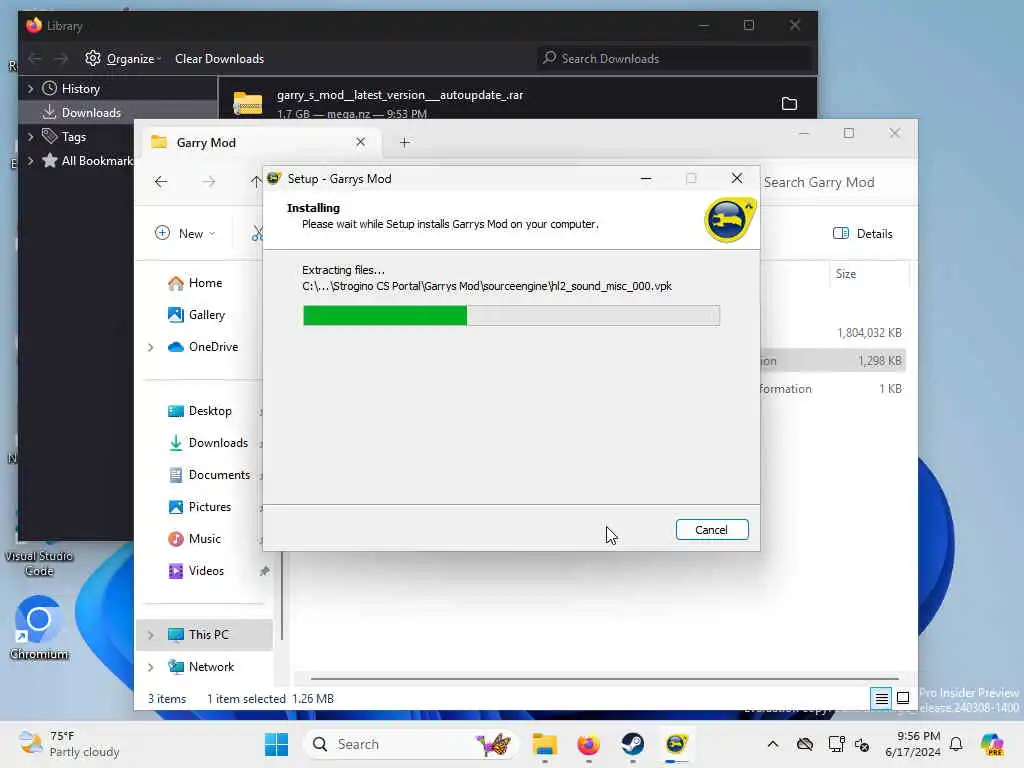
Task: Expand the This PC node
Action: pyautogui.click(x=151, y=635)
